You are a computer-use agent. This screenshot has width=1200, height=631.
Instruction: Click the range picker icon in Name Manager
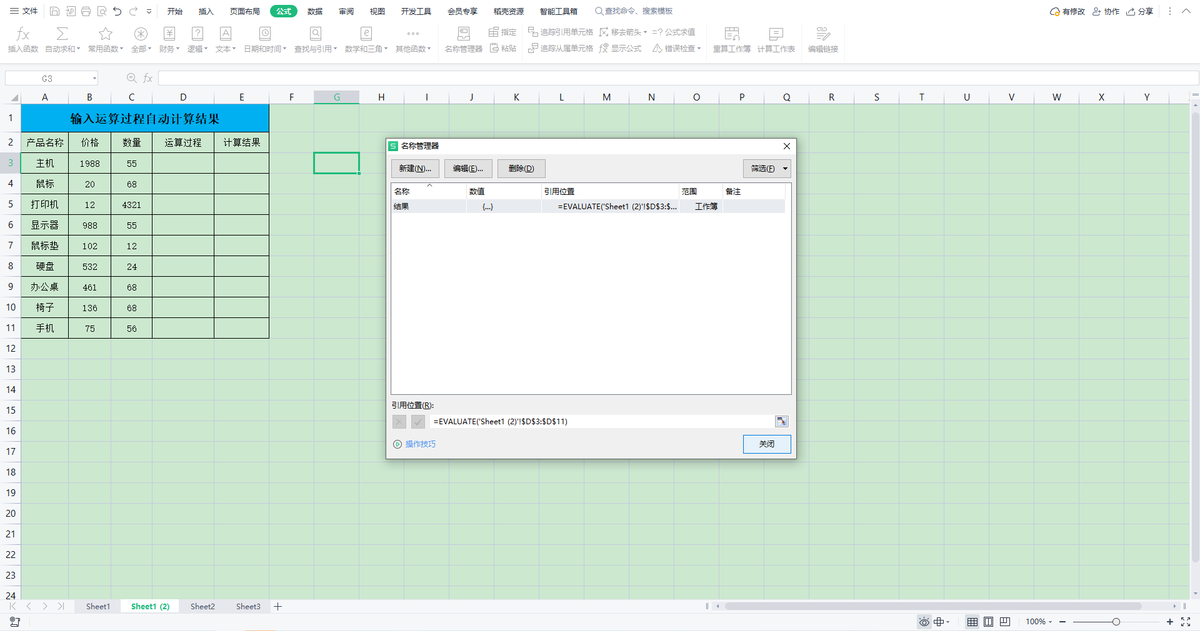(782, 422)
